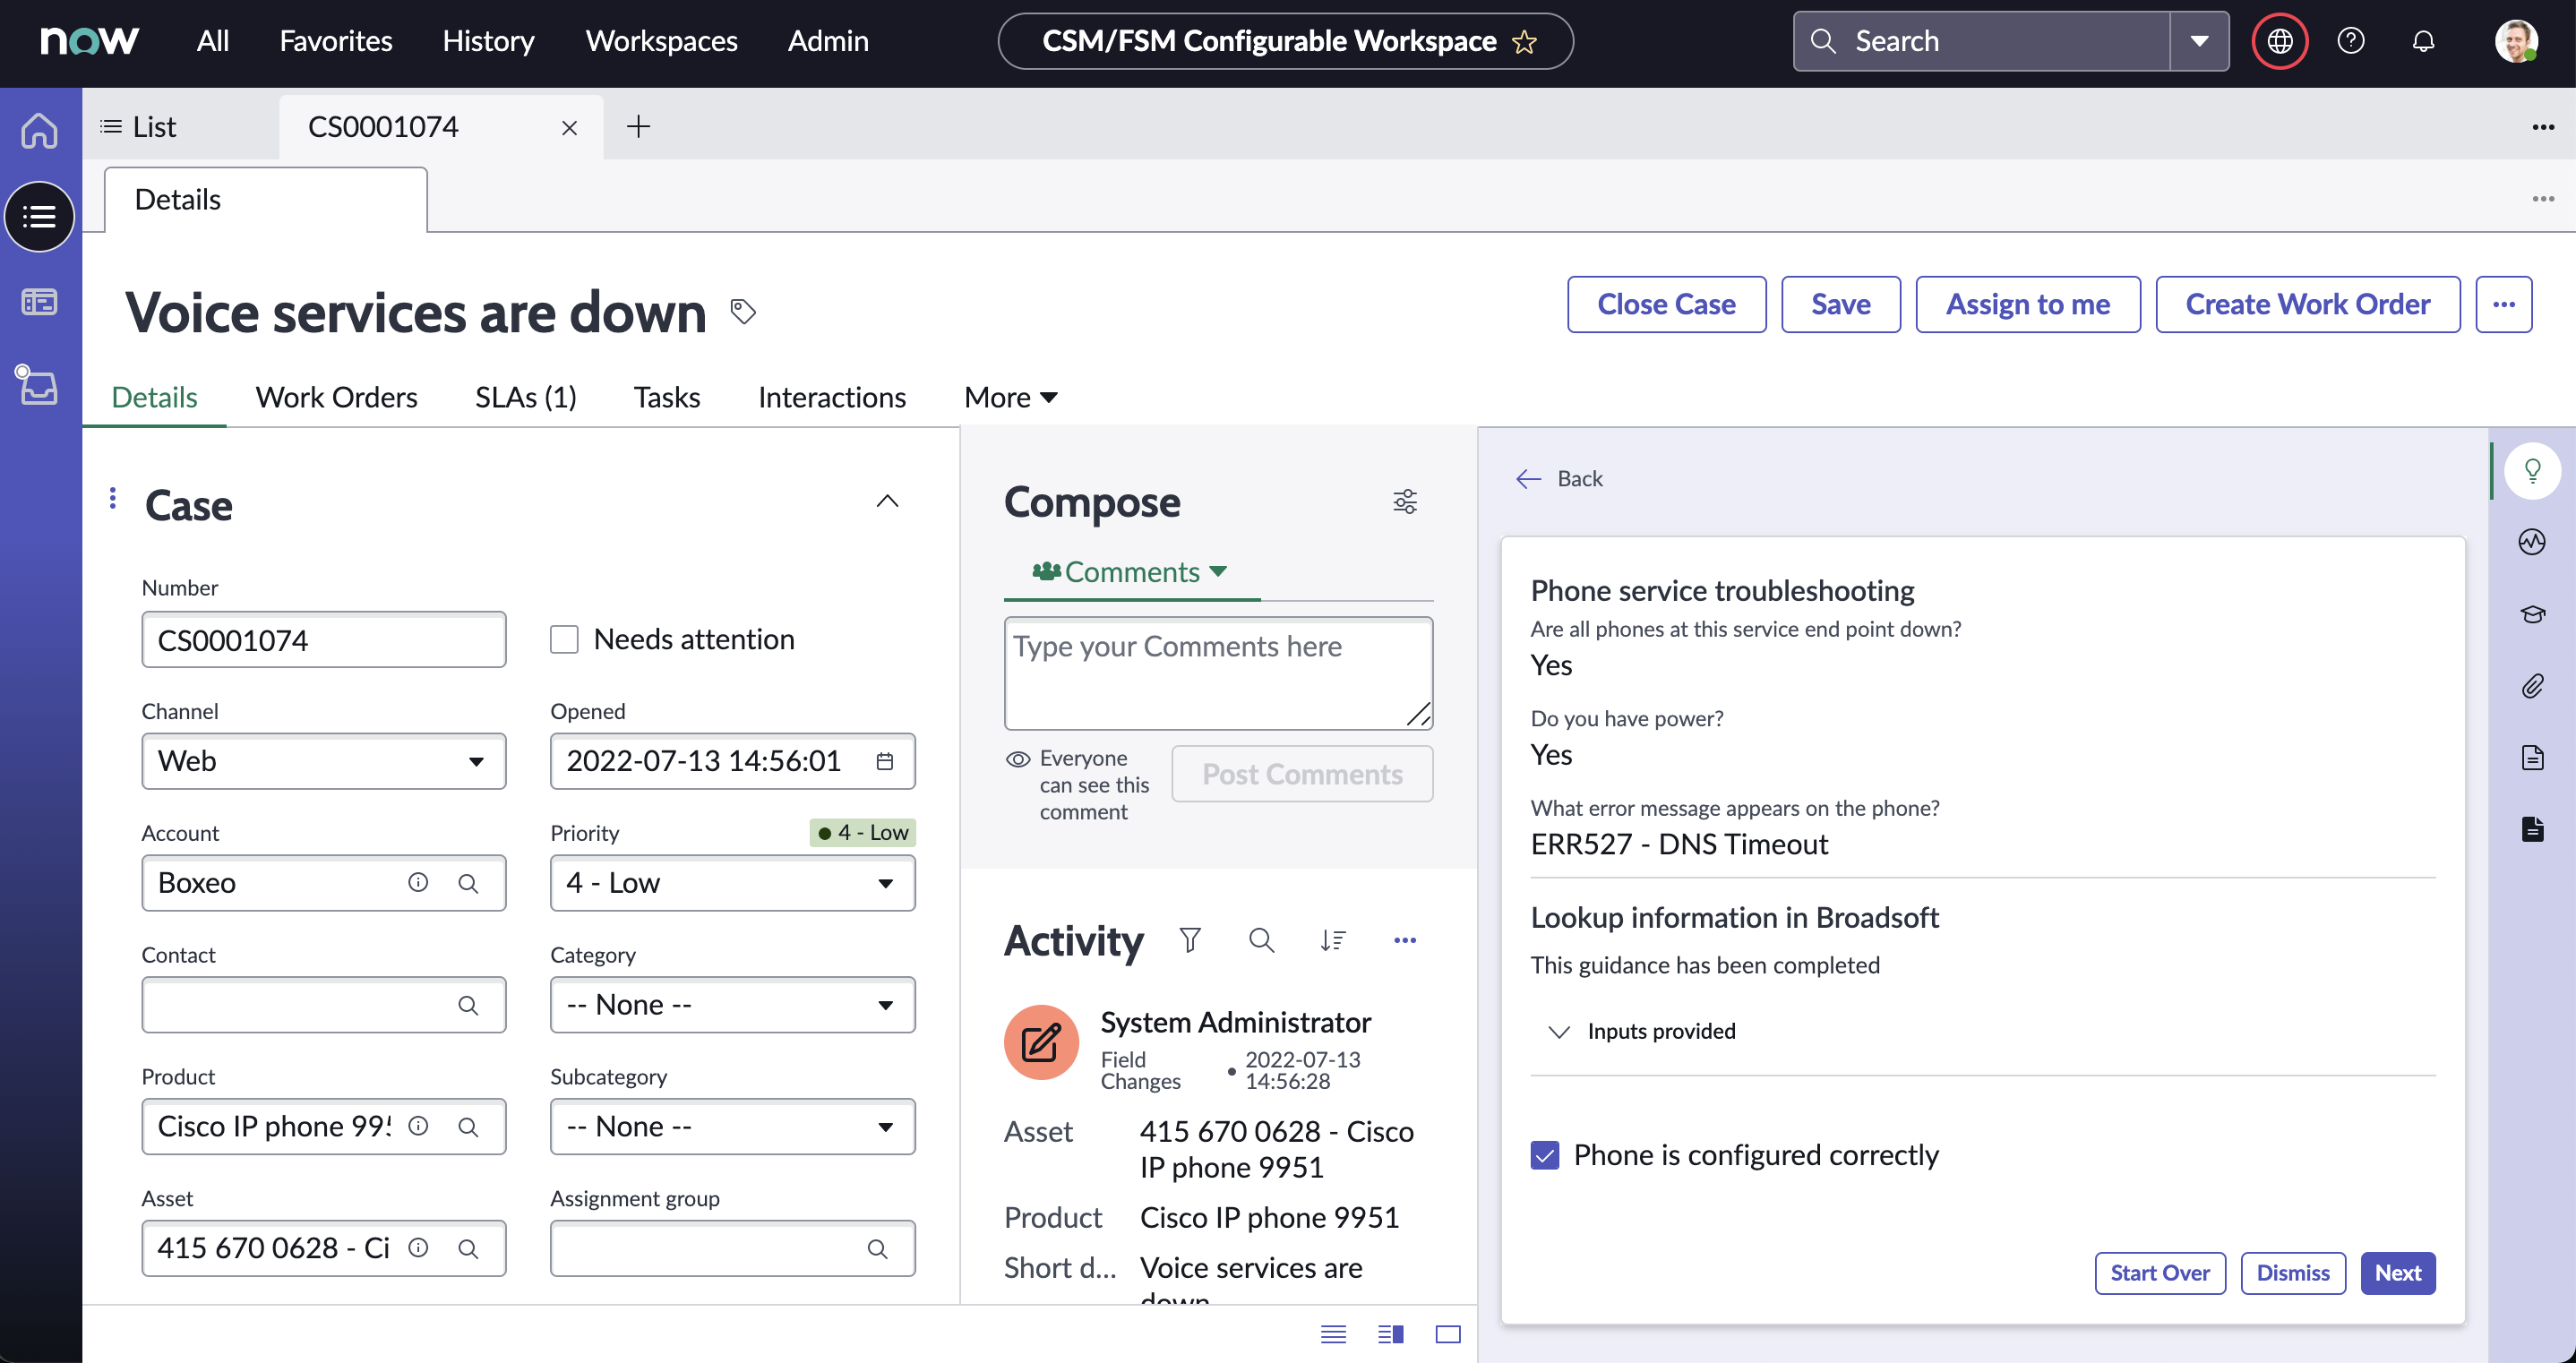Type in the Comments input box

(x=1218, y=672)
